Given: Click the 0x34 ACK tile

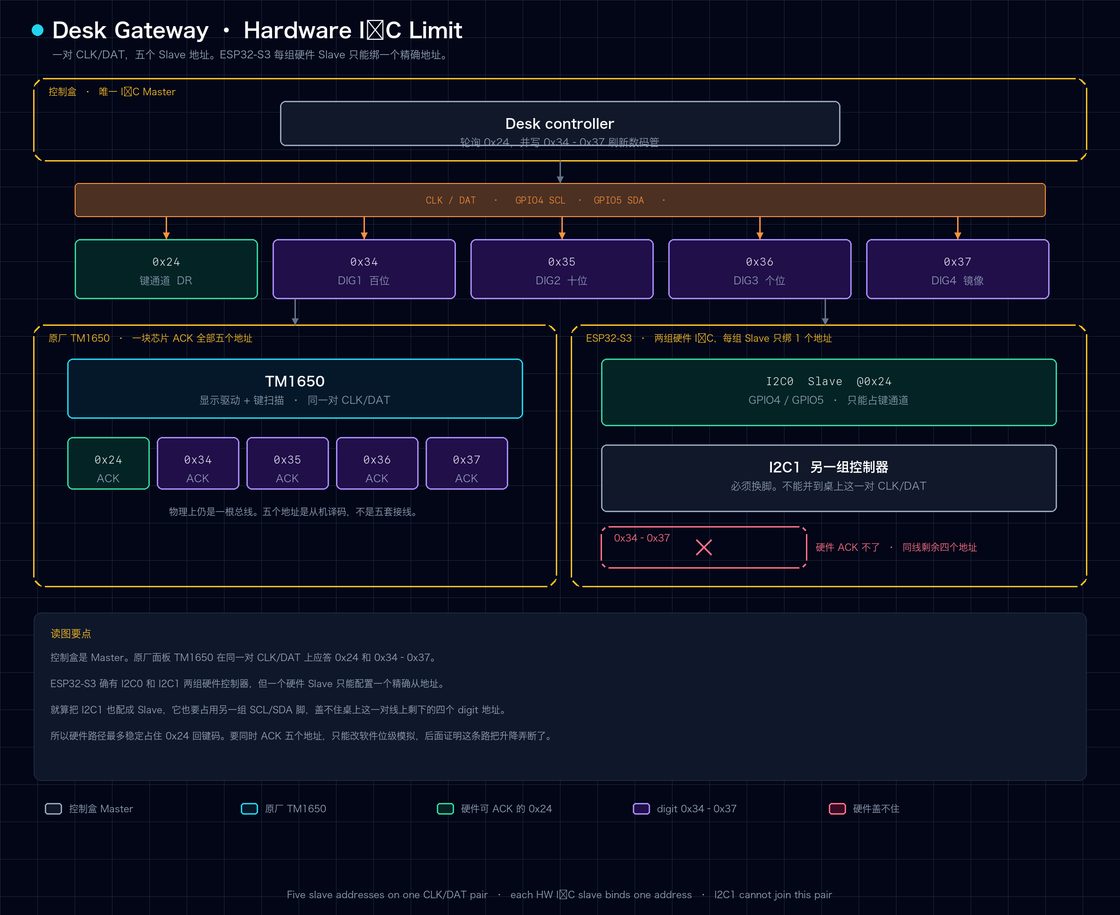Looking at the screenshot, I should [x=198, y=464].
